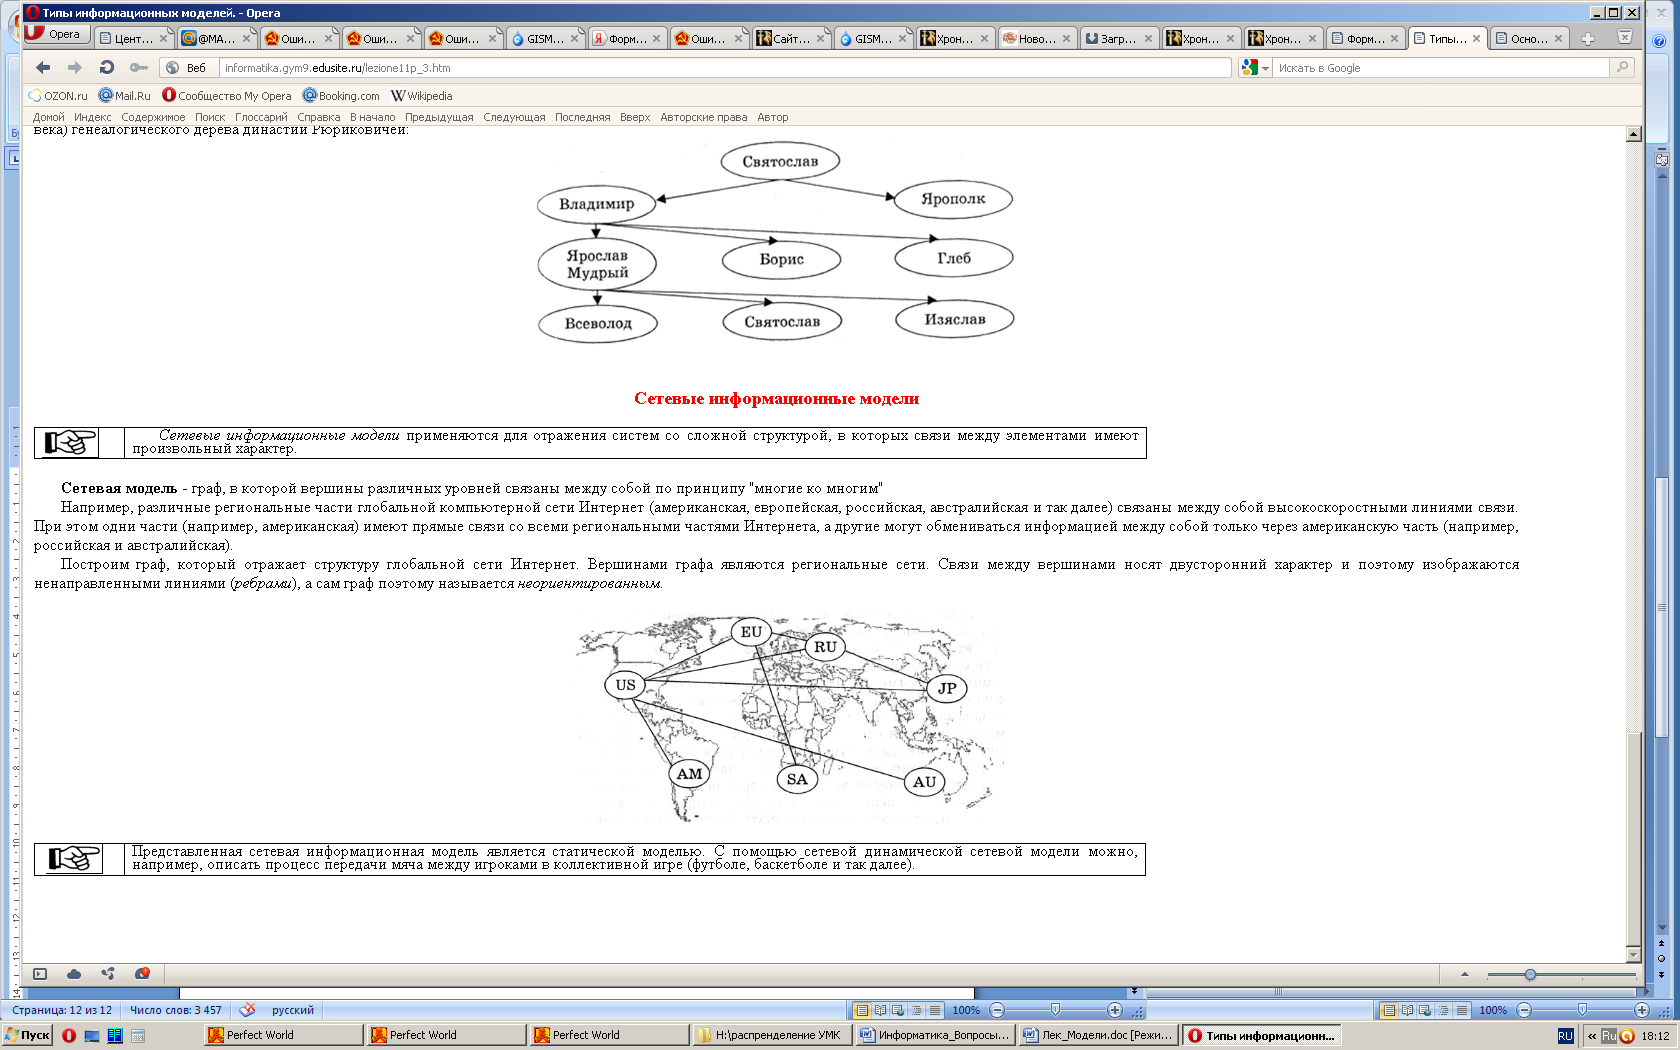Click page scrollbar up arrow

click(1634, 134)
